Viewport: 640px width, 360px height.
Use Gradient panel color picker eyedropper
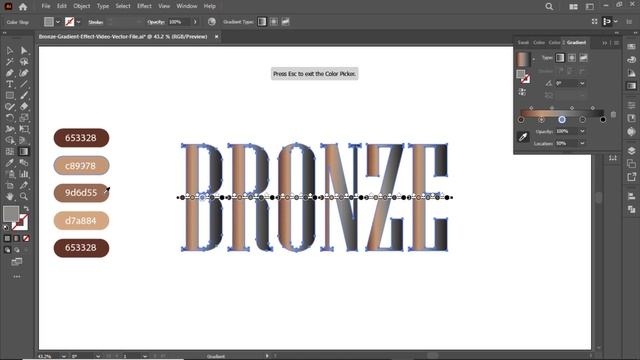pyautogui.click(x=523, y=137)
